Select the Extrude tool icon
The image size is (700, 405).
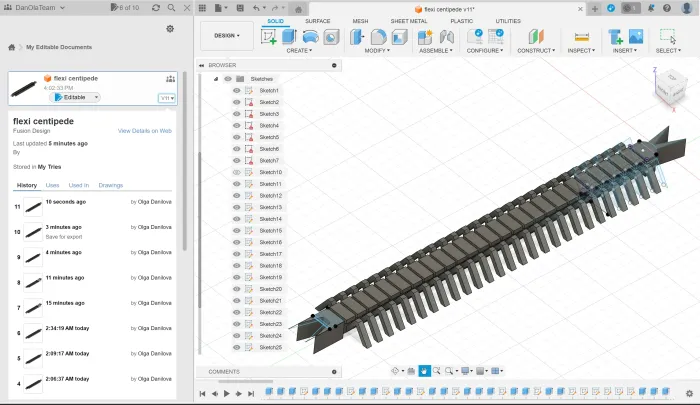289,37
